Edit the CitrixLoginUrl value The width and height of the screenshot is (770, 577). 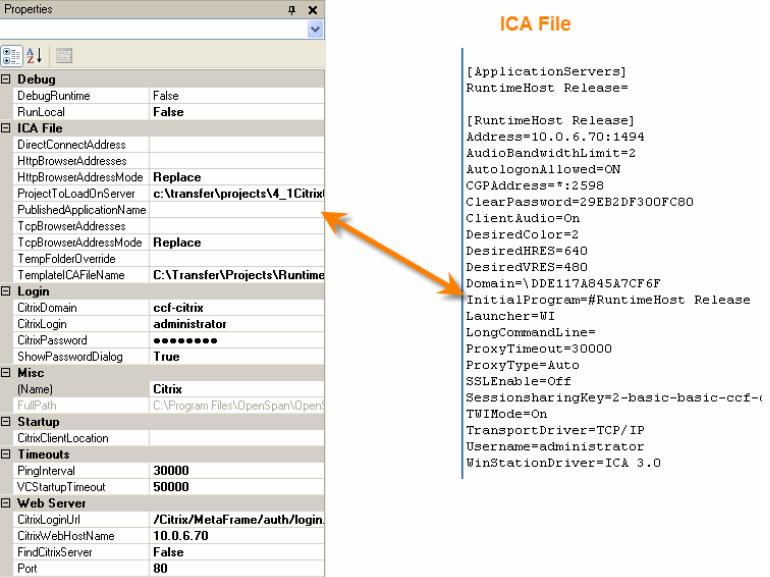coord(237,520)
